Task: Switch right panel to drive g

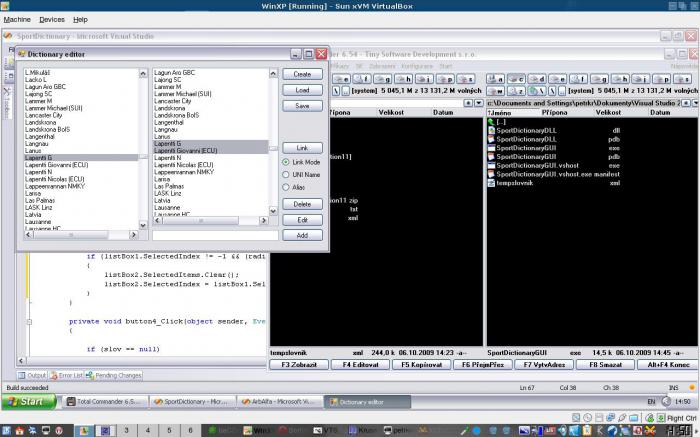Action: [599, 79]
